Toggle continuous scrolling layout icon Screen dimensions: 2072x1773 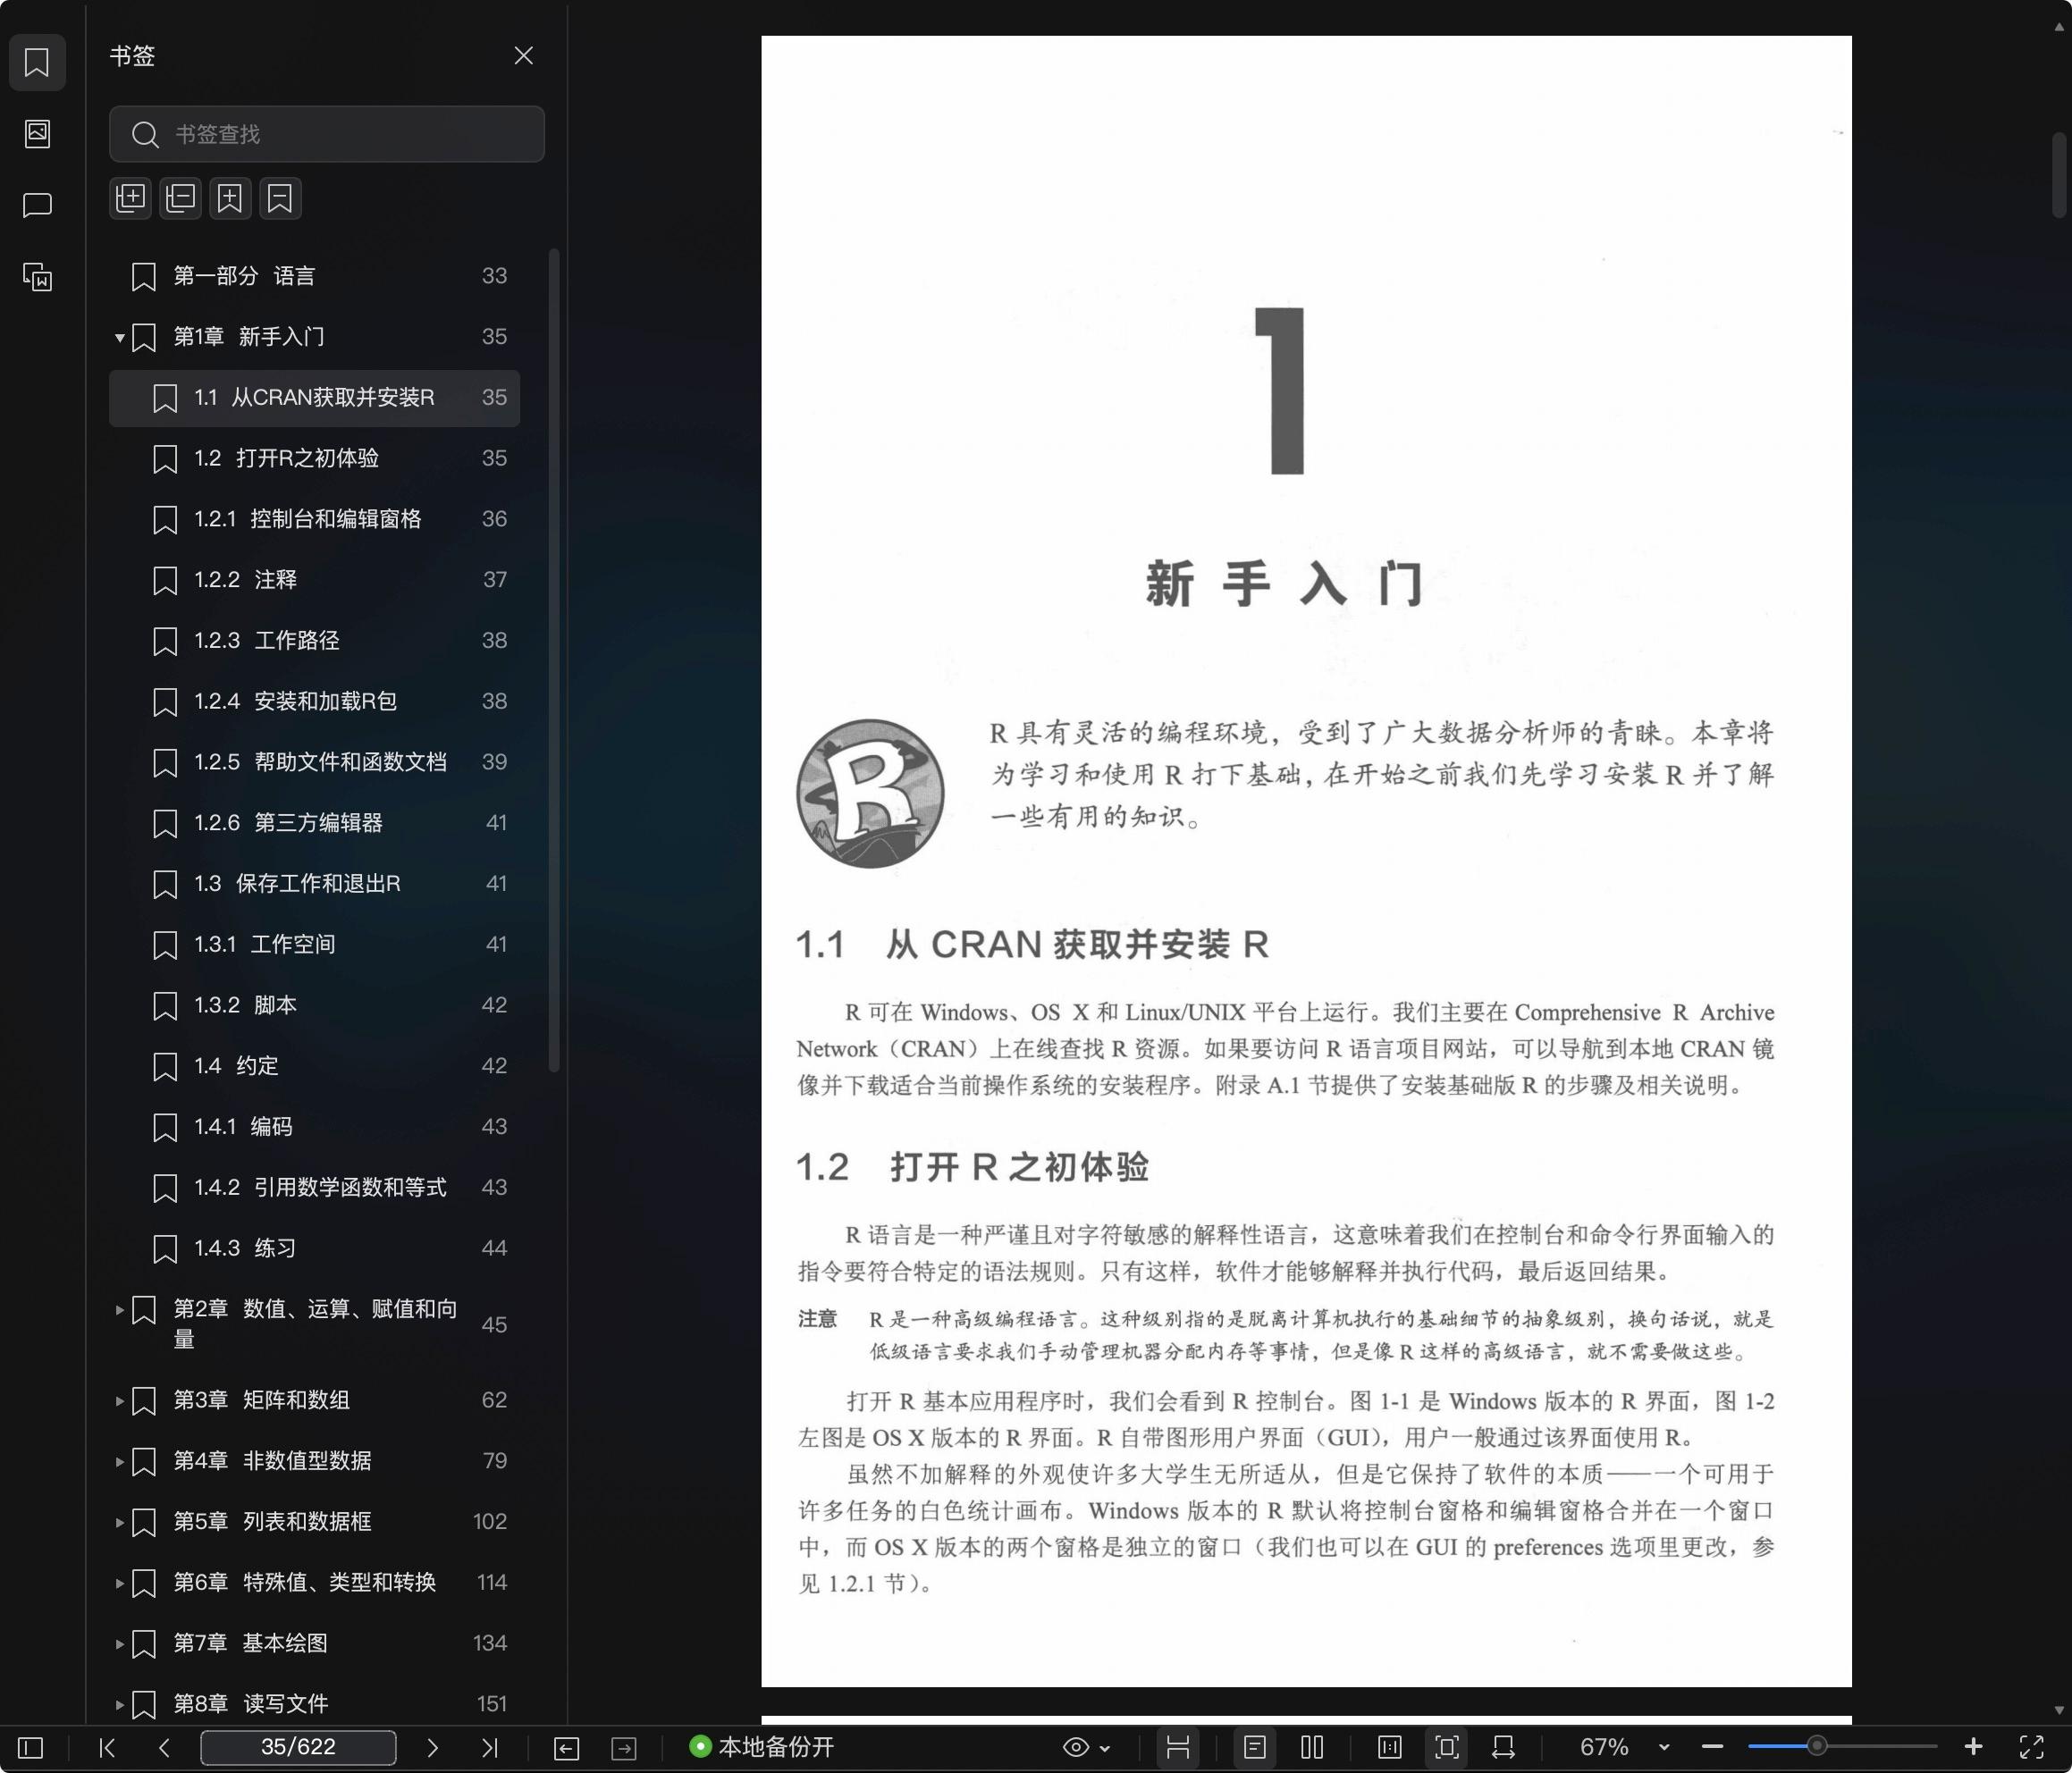(x=1389, y=1747)
